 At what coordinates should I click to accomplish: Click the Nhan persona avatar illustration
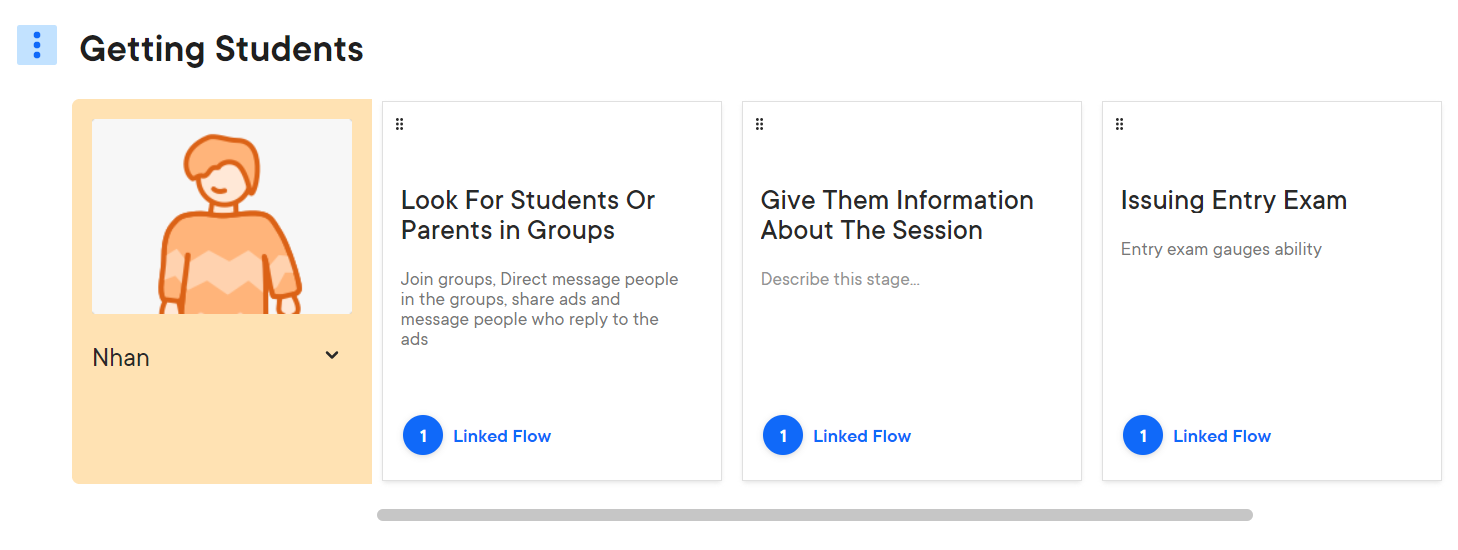point(222,217)
